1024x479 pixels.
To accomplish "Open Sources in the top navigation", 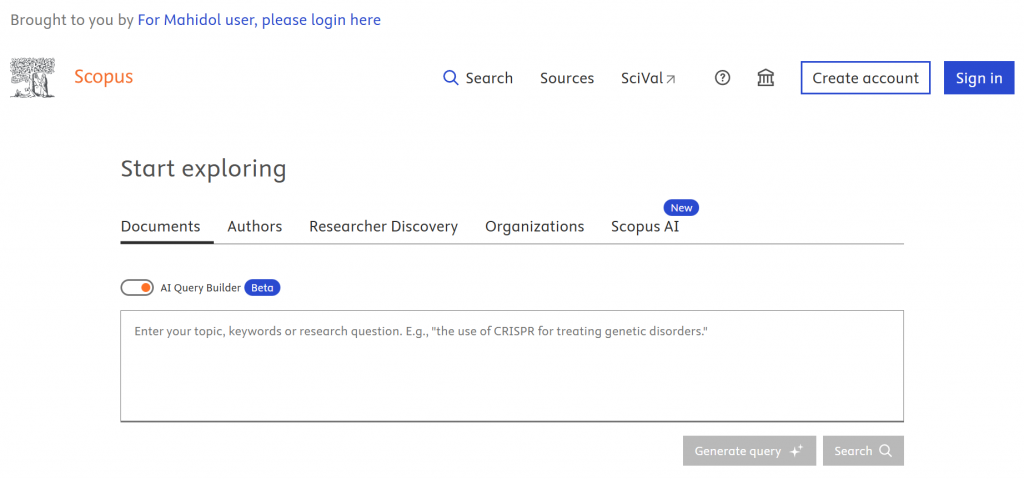I will (x=566, y=78).
